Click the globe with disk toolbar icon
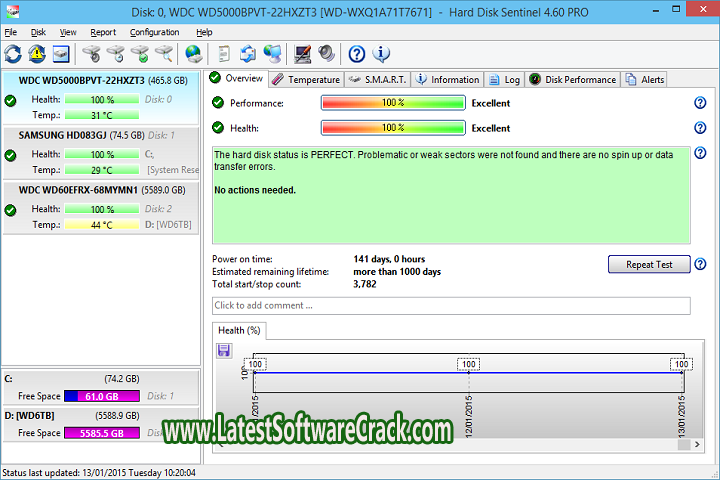720x480 pixels. click(x=194, y=54)
